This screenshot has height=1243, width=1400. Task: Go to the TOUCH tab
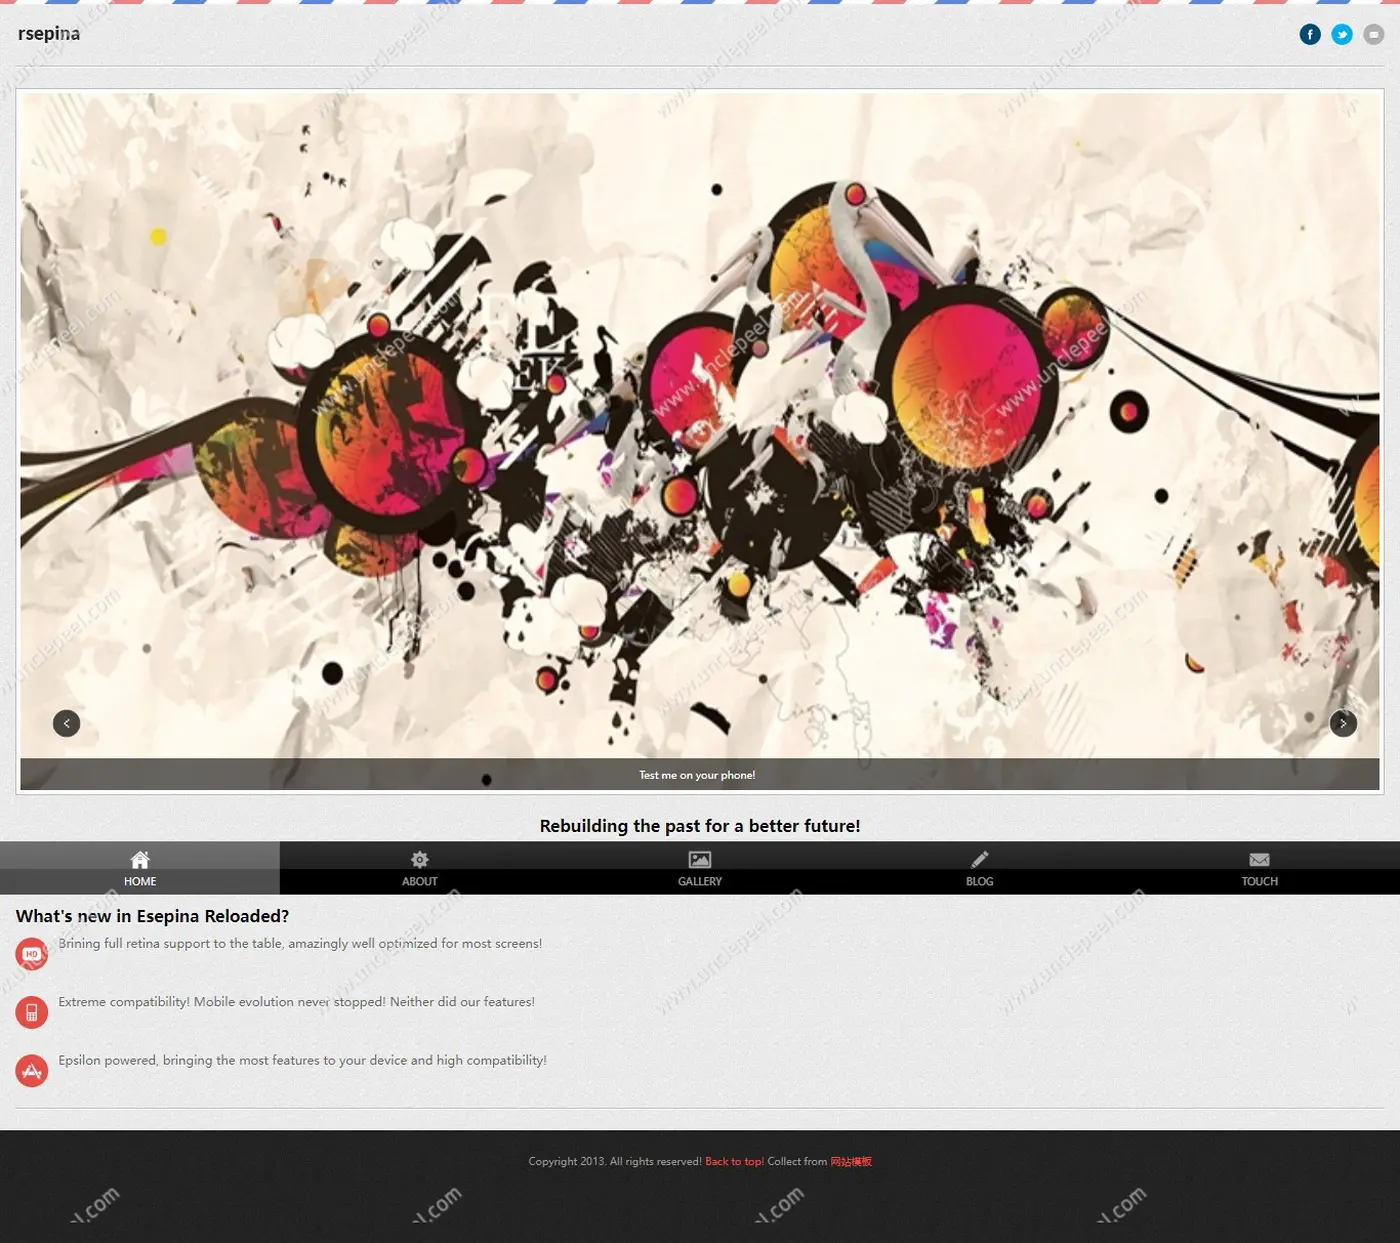click(1260, 868)
